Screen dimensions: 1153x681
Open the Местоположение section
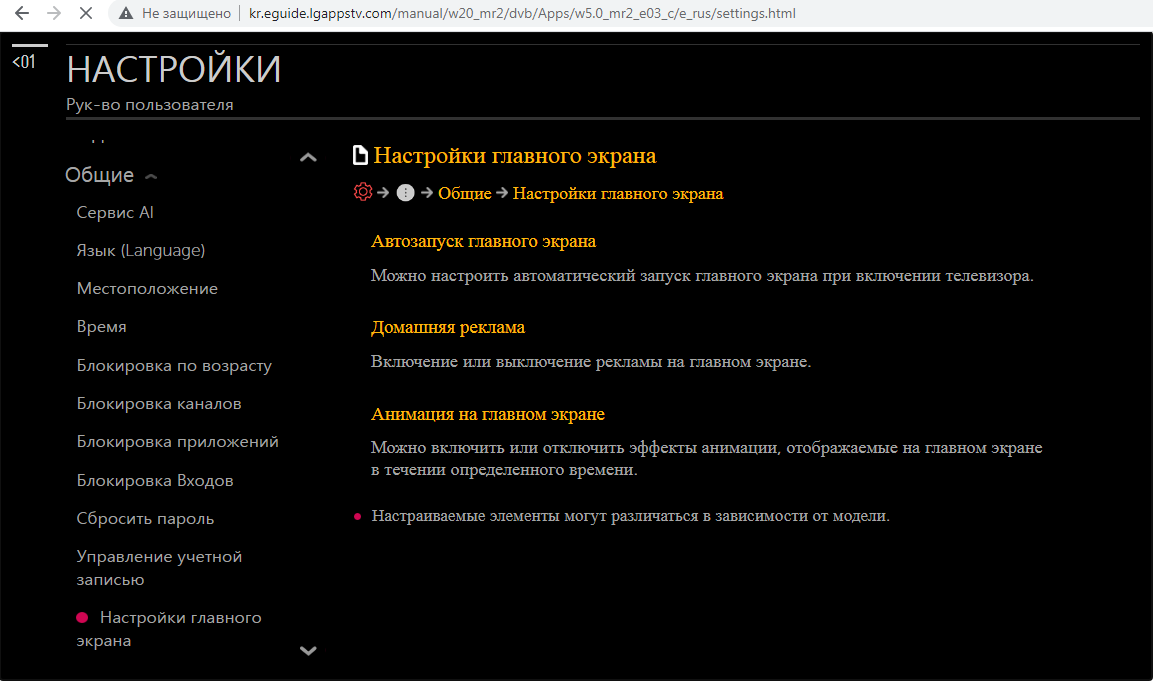click(147, 288)
